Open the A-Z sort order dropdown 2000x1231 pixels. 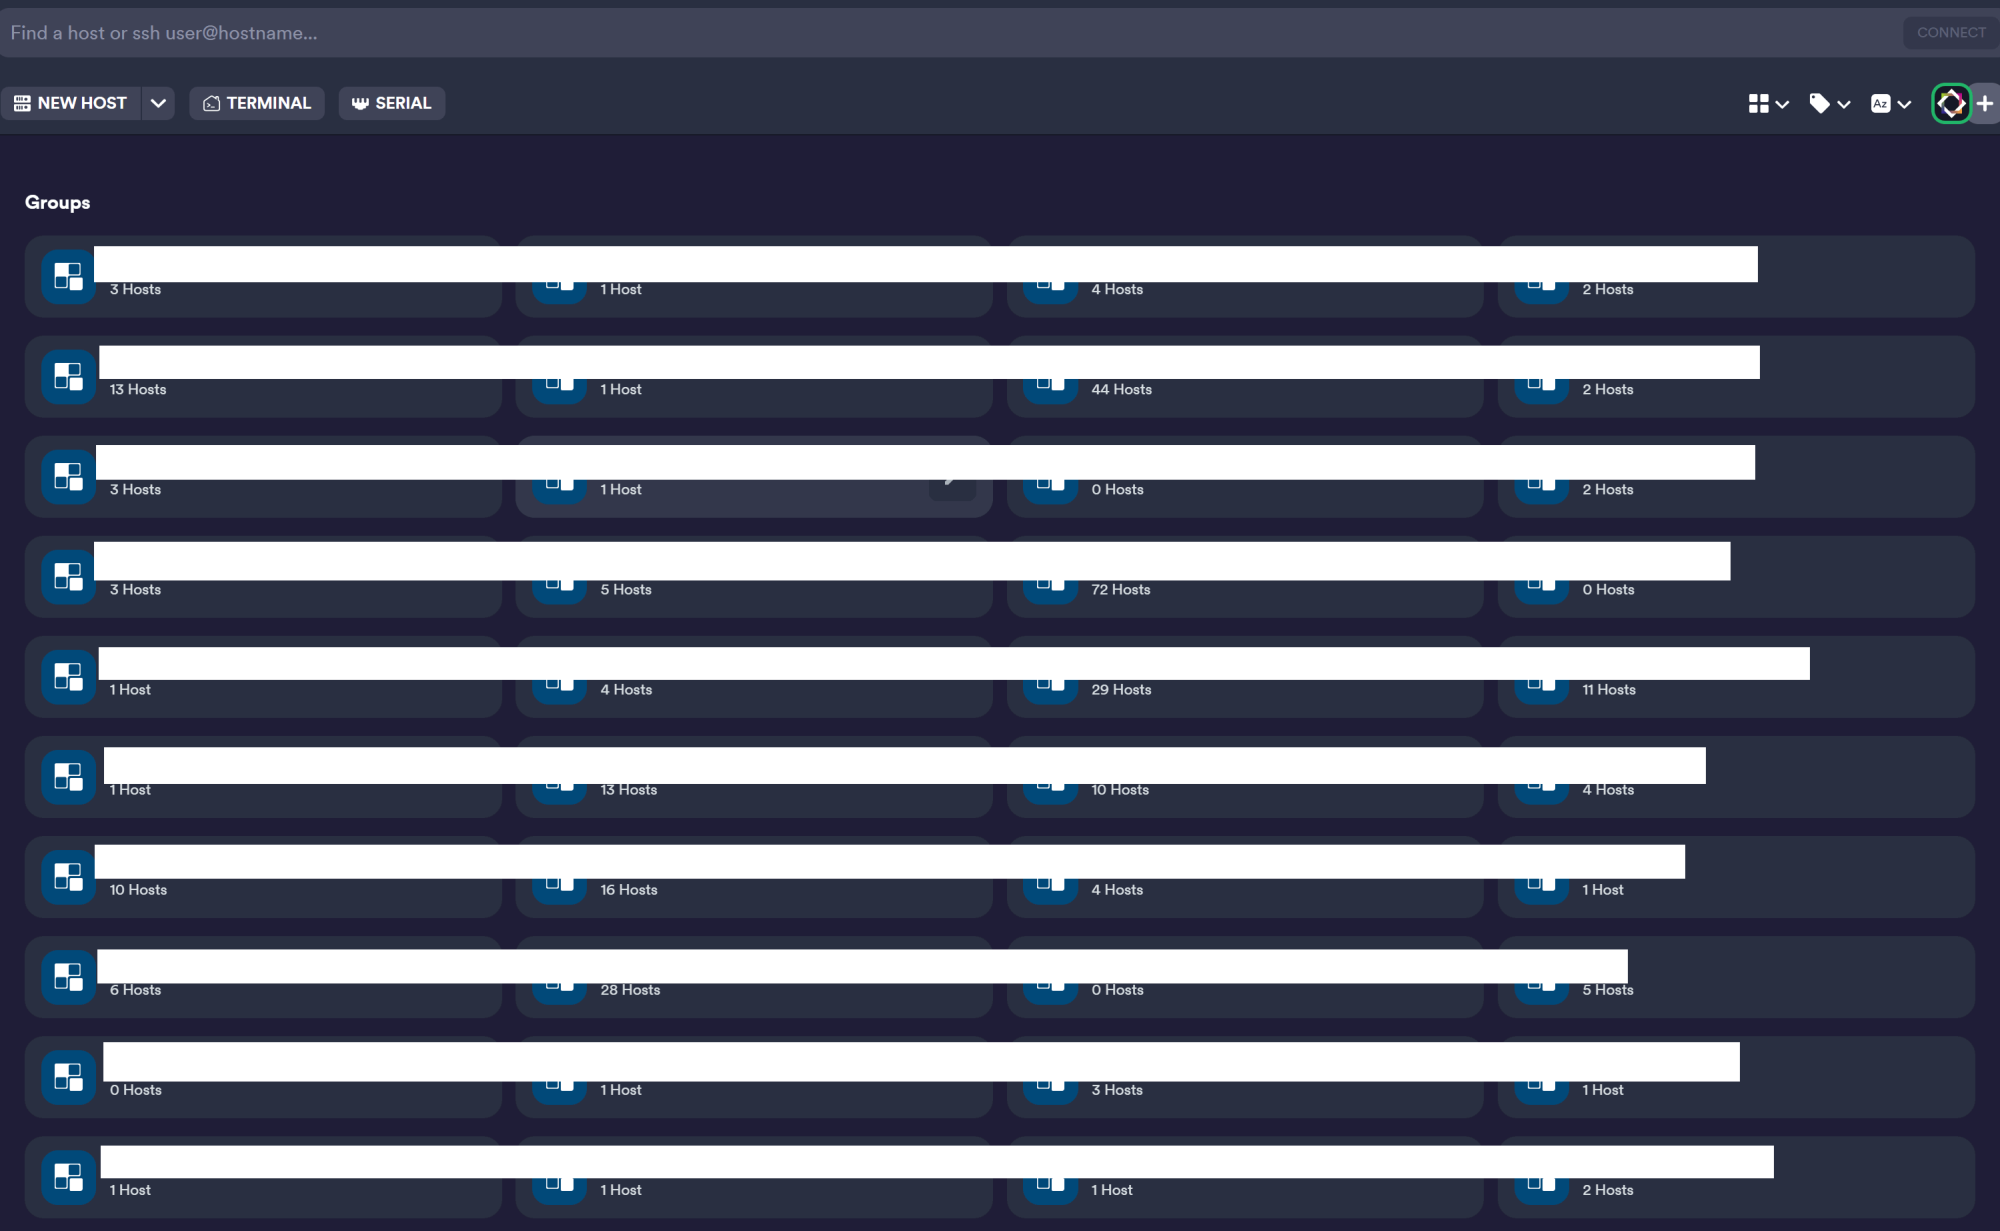(x=1890, y=103)
